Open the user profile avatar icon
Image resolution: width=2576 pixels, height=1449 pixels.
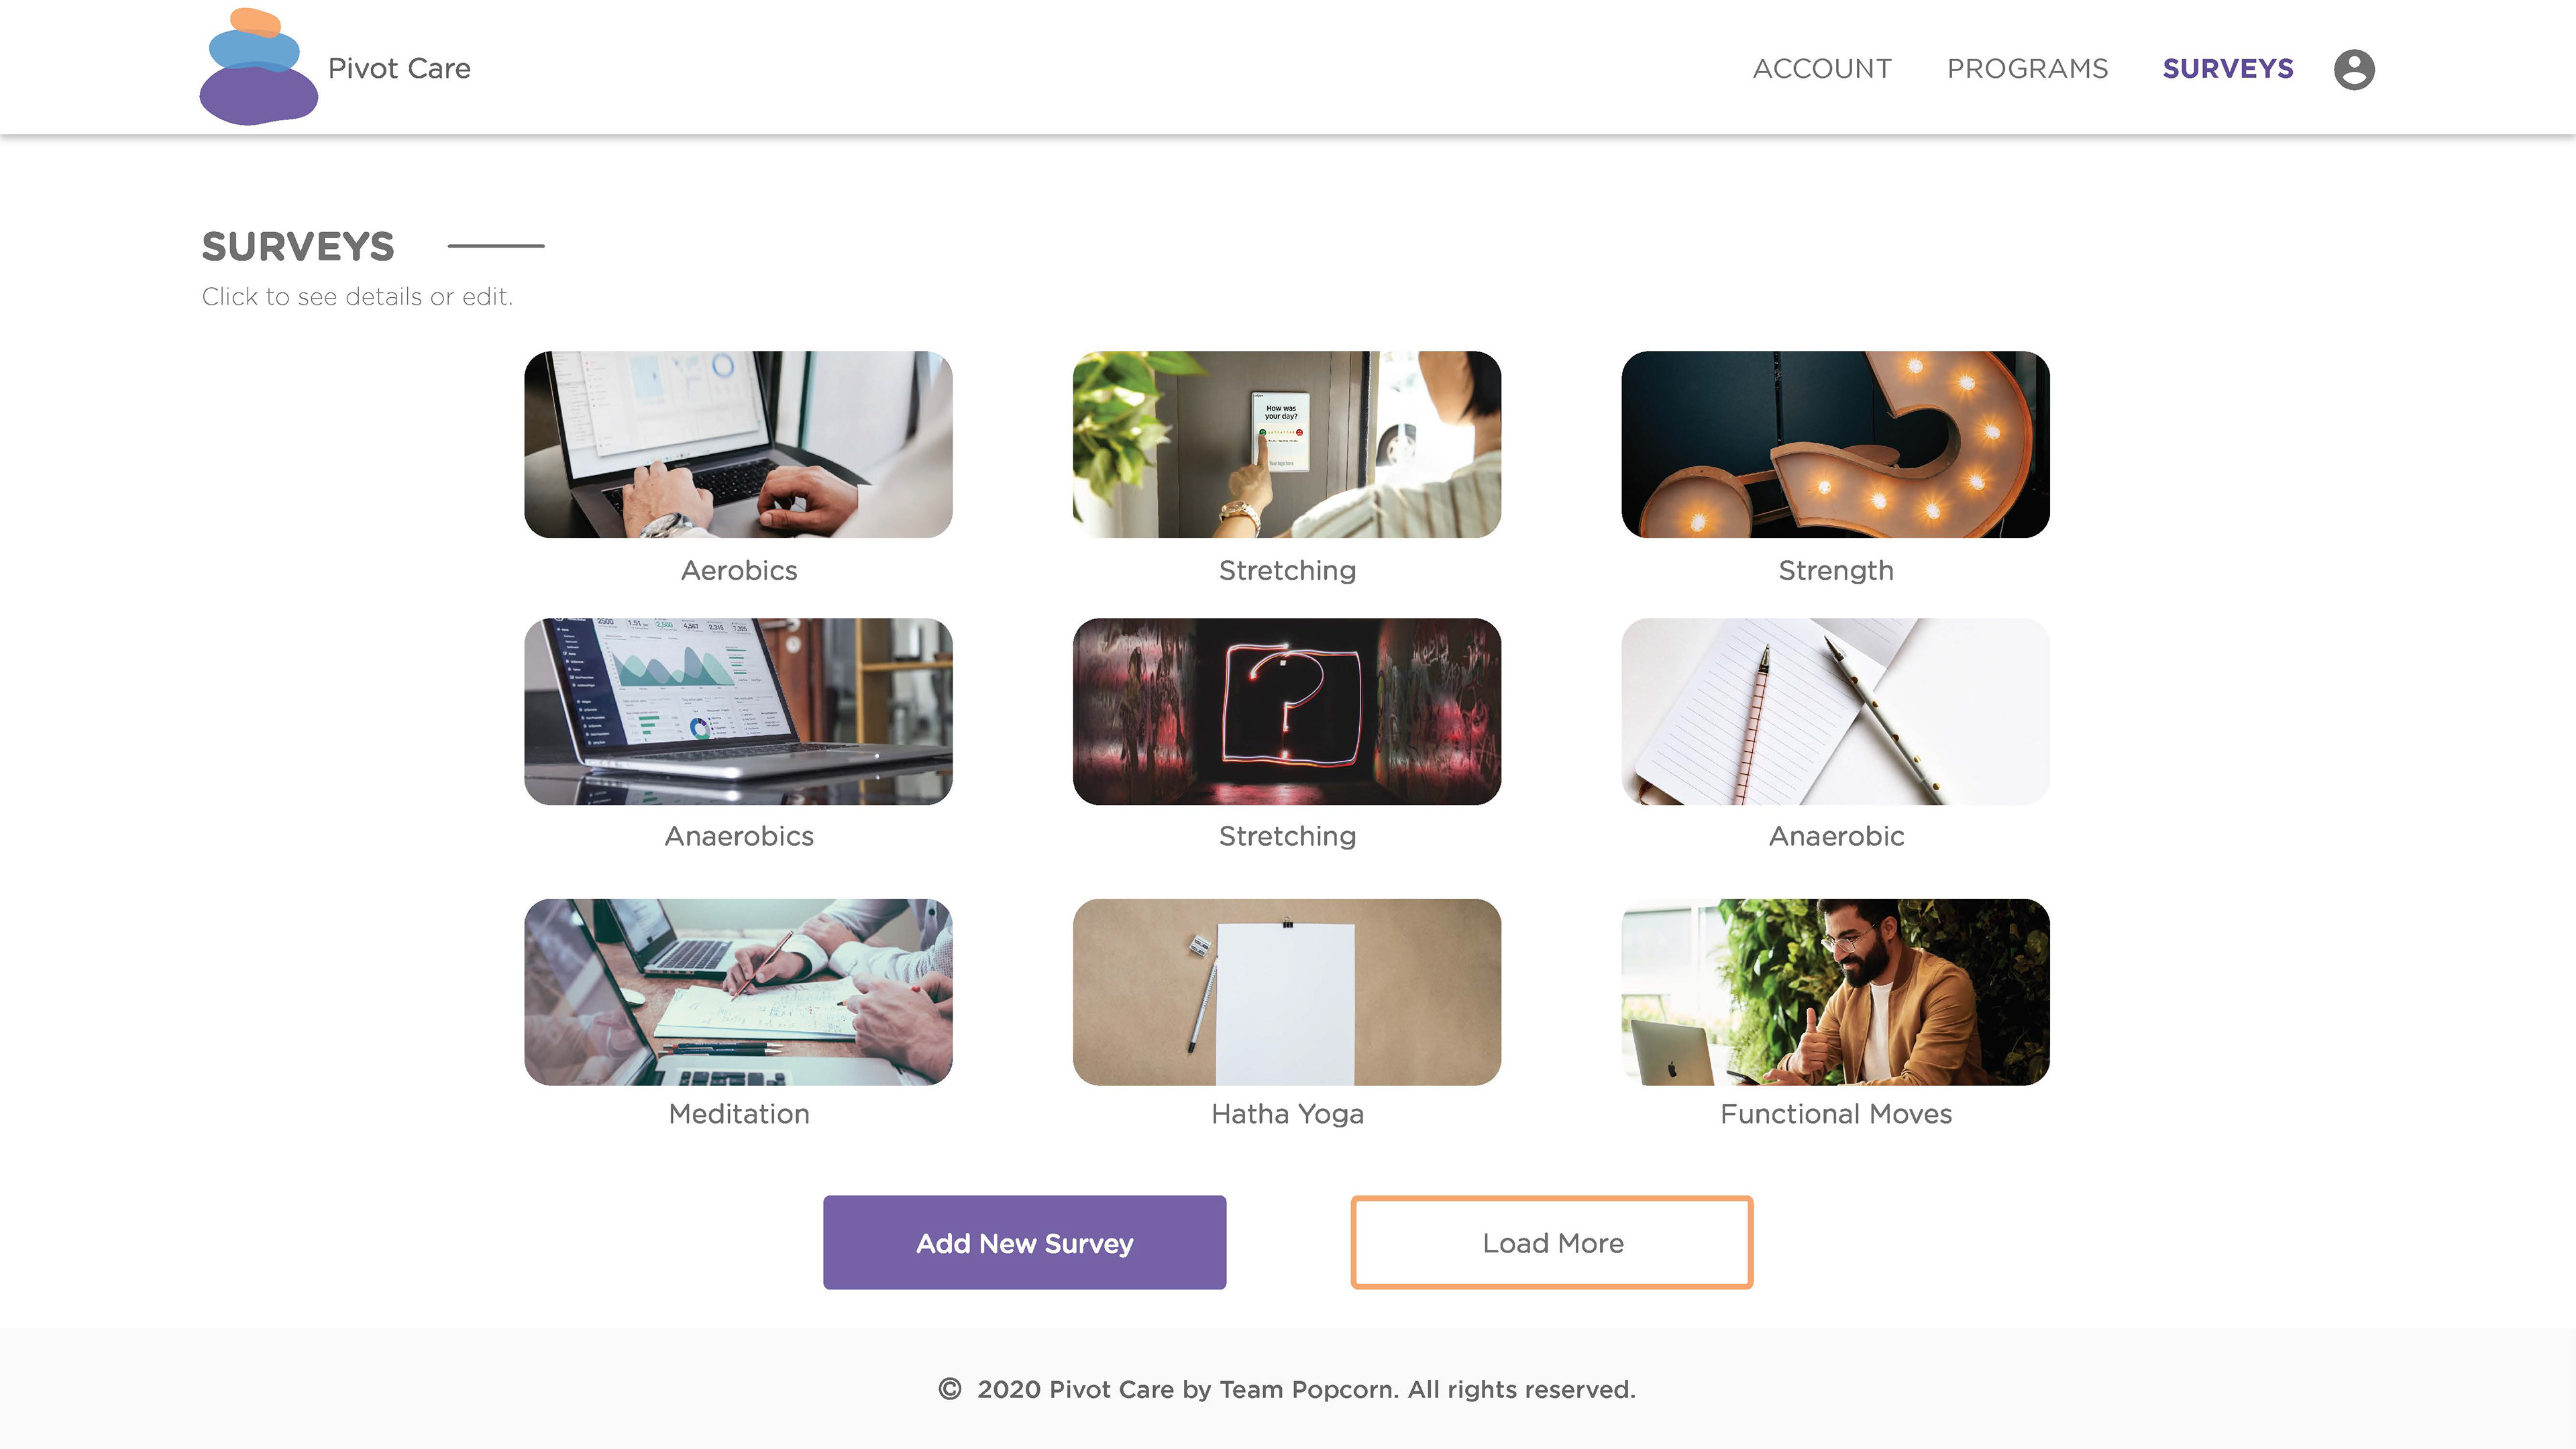2353,69
